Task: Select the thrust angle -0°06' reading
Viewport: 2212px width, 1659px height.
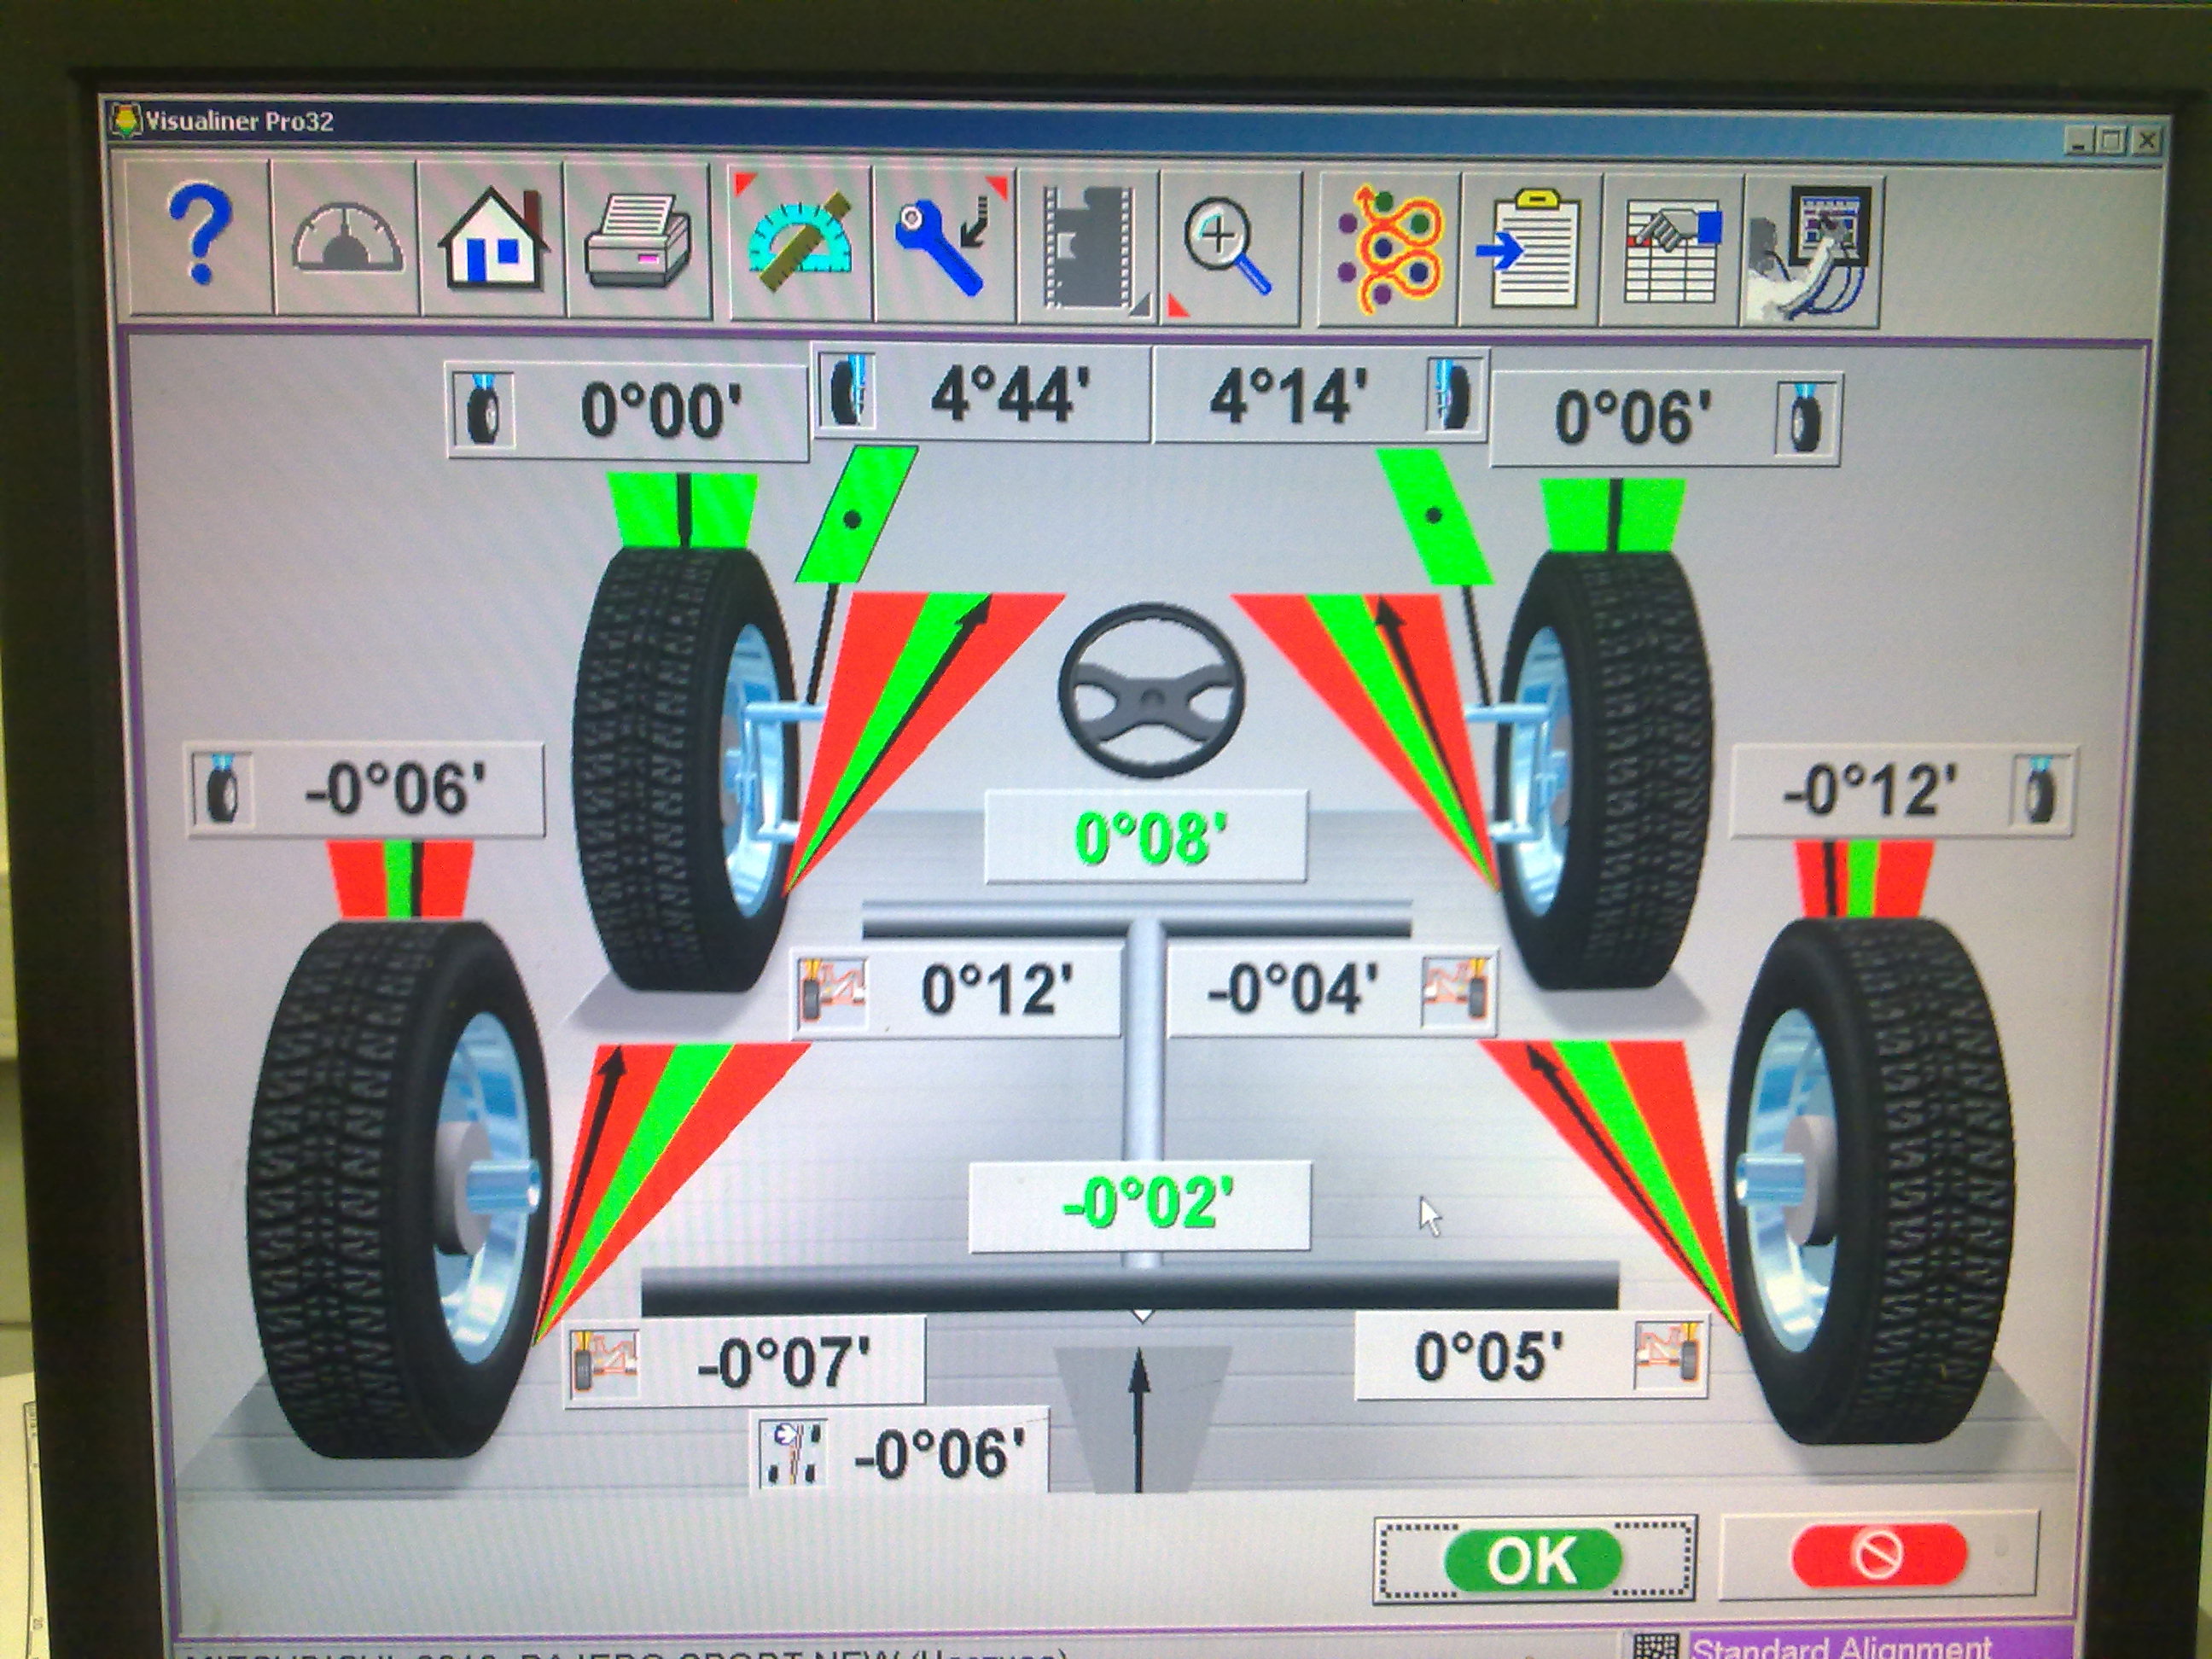Action: pyautogui.click(x=938, y=1453)
